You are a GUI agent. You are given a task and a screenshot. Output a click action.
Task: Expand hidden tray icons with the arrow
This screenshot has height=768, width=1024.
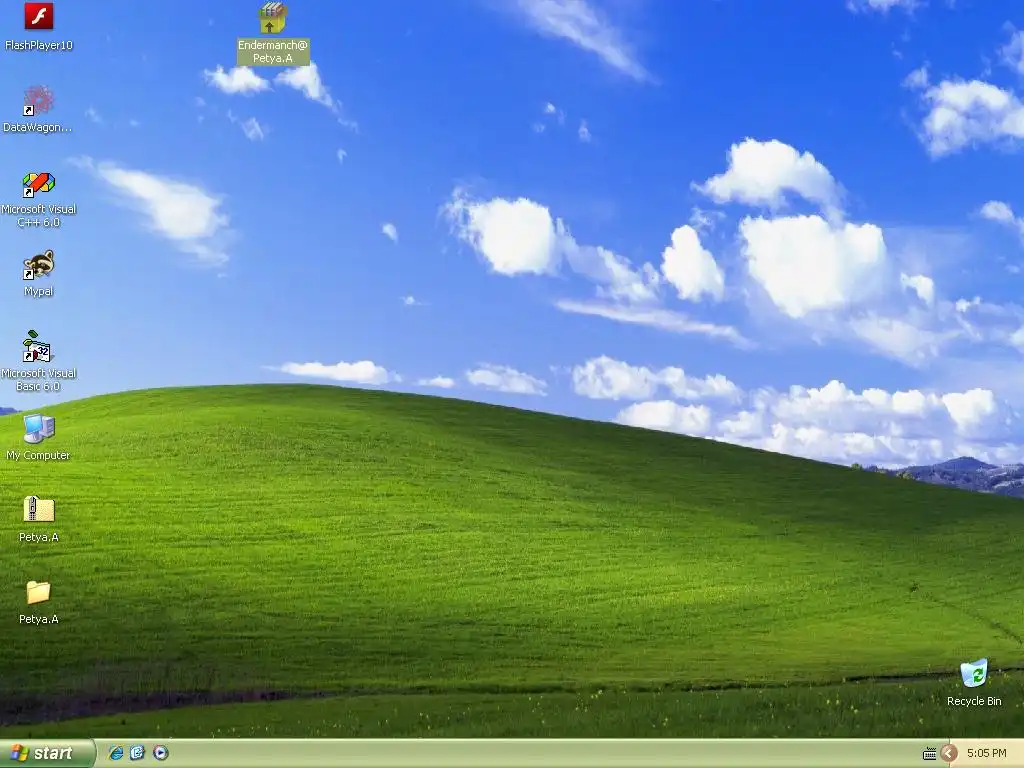949,753
